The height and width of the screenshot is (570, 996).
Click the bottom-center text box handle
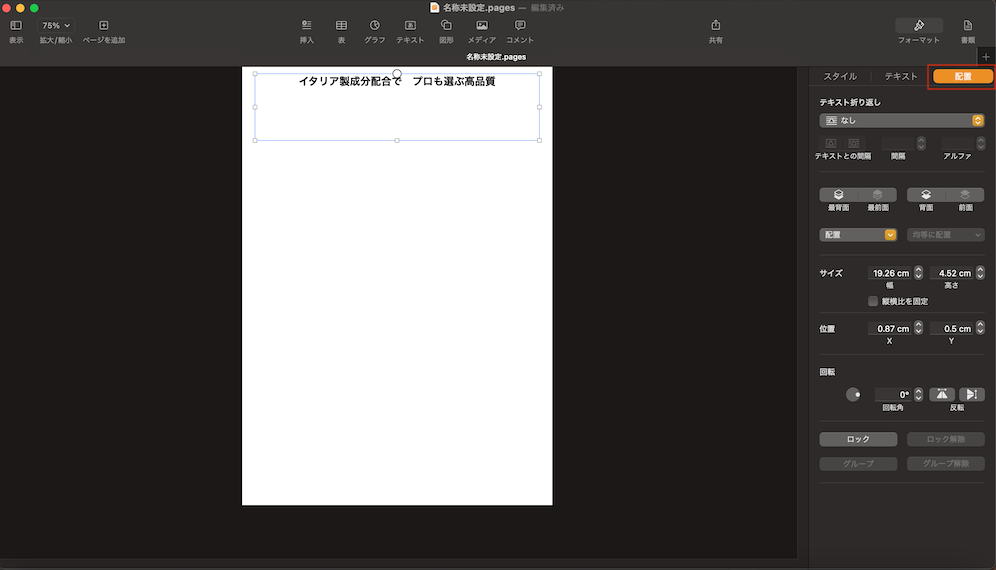[x=397, y=140]
